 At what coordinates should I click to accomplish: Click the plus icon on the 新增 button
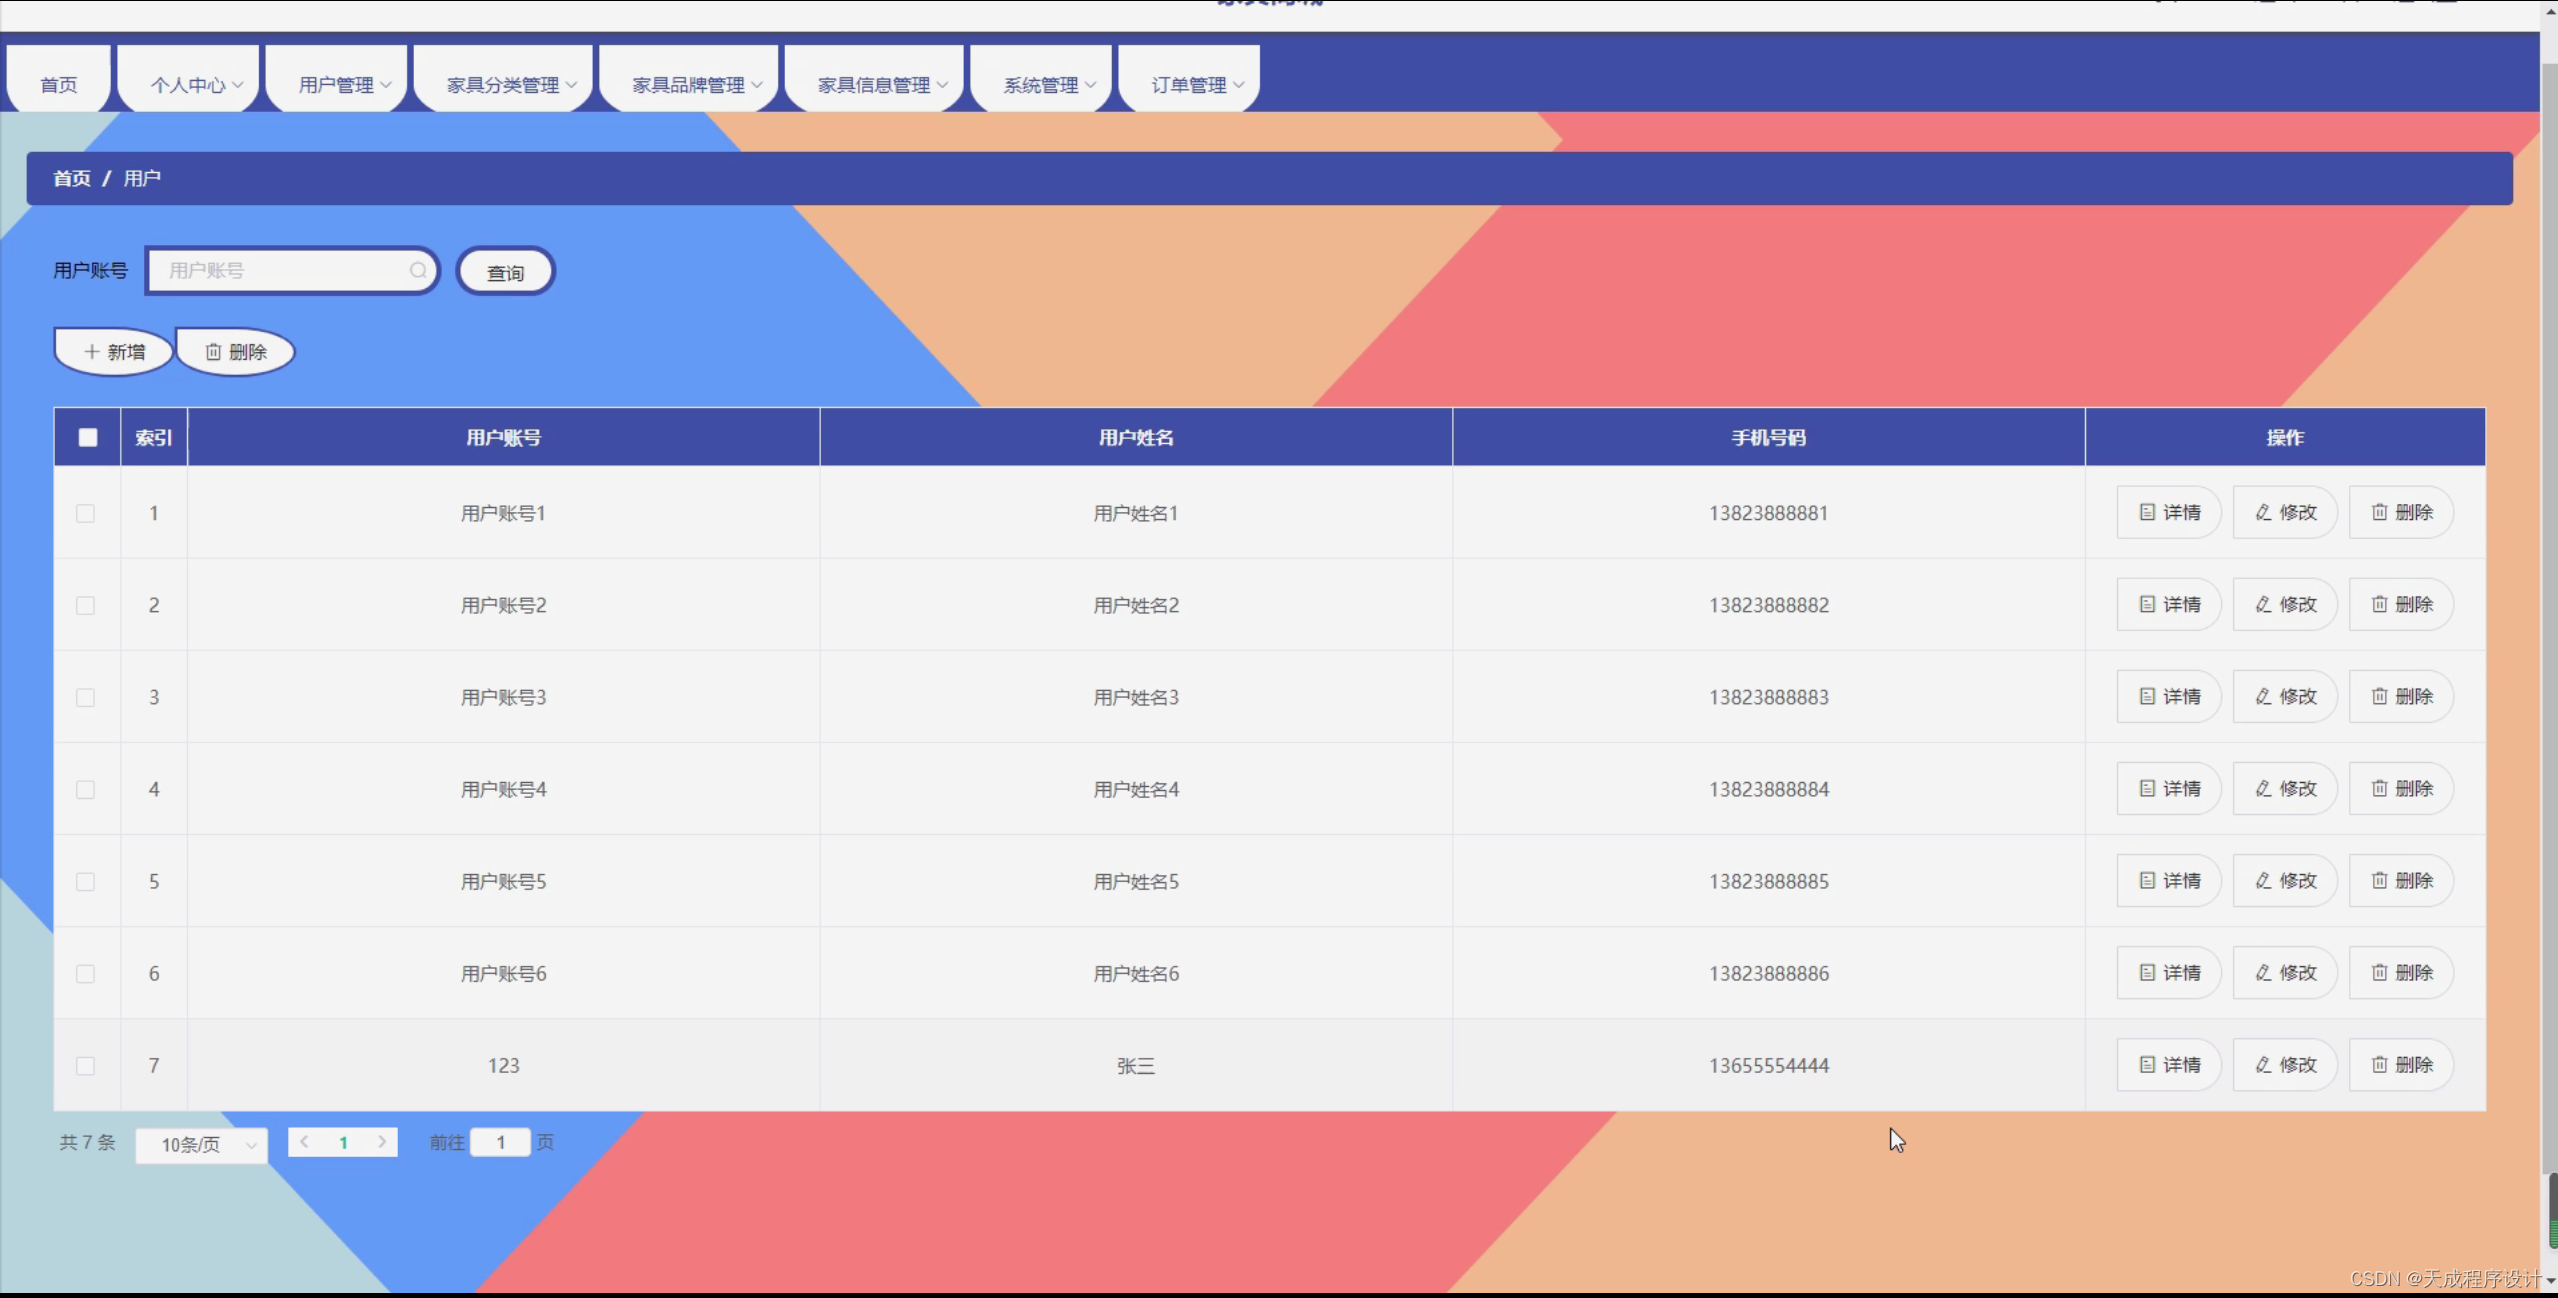coord(92,351)
